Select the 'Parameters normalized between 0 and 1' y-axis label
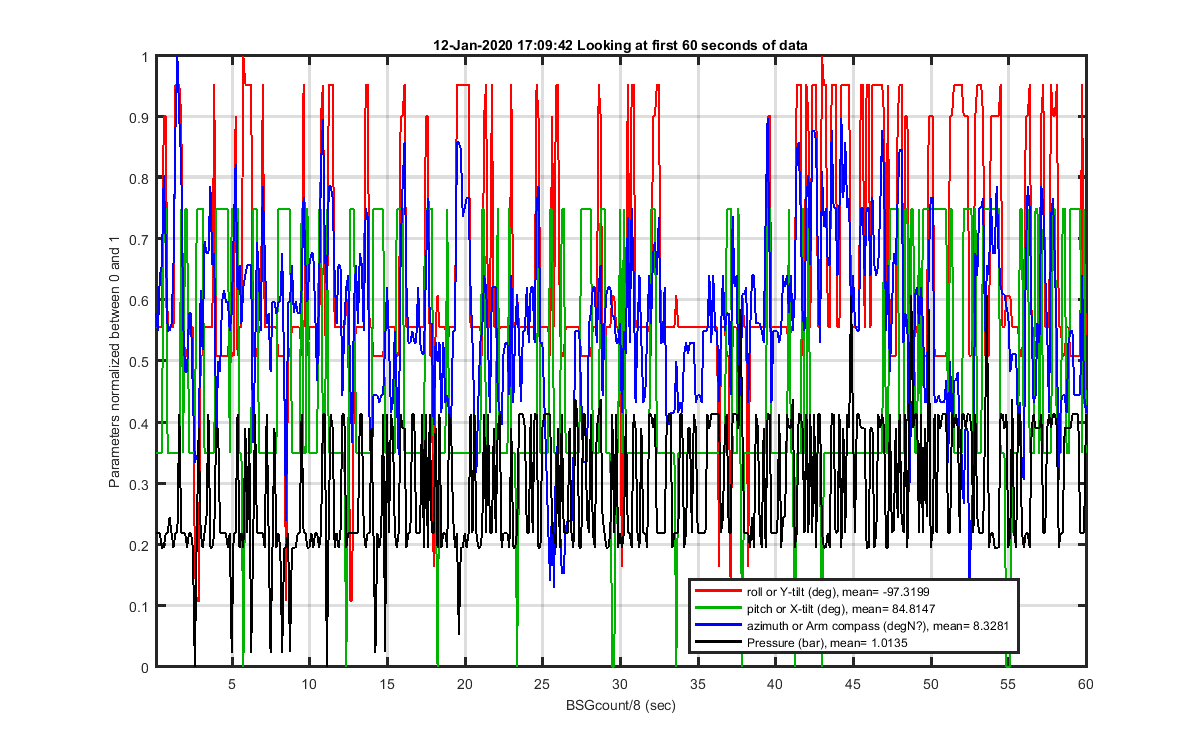The height and width of the screenshot is (750, 1200). tap(115, 362)
